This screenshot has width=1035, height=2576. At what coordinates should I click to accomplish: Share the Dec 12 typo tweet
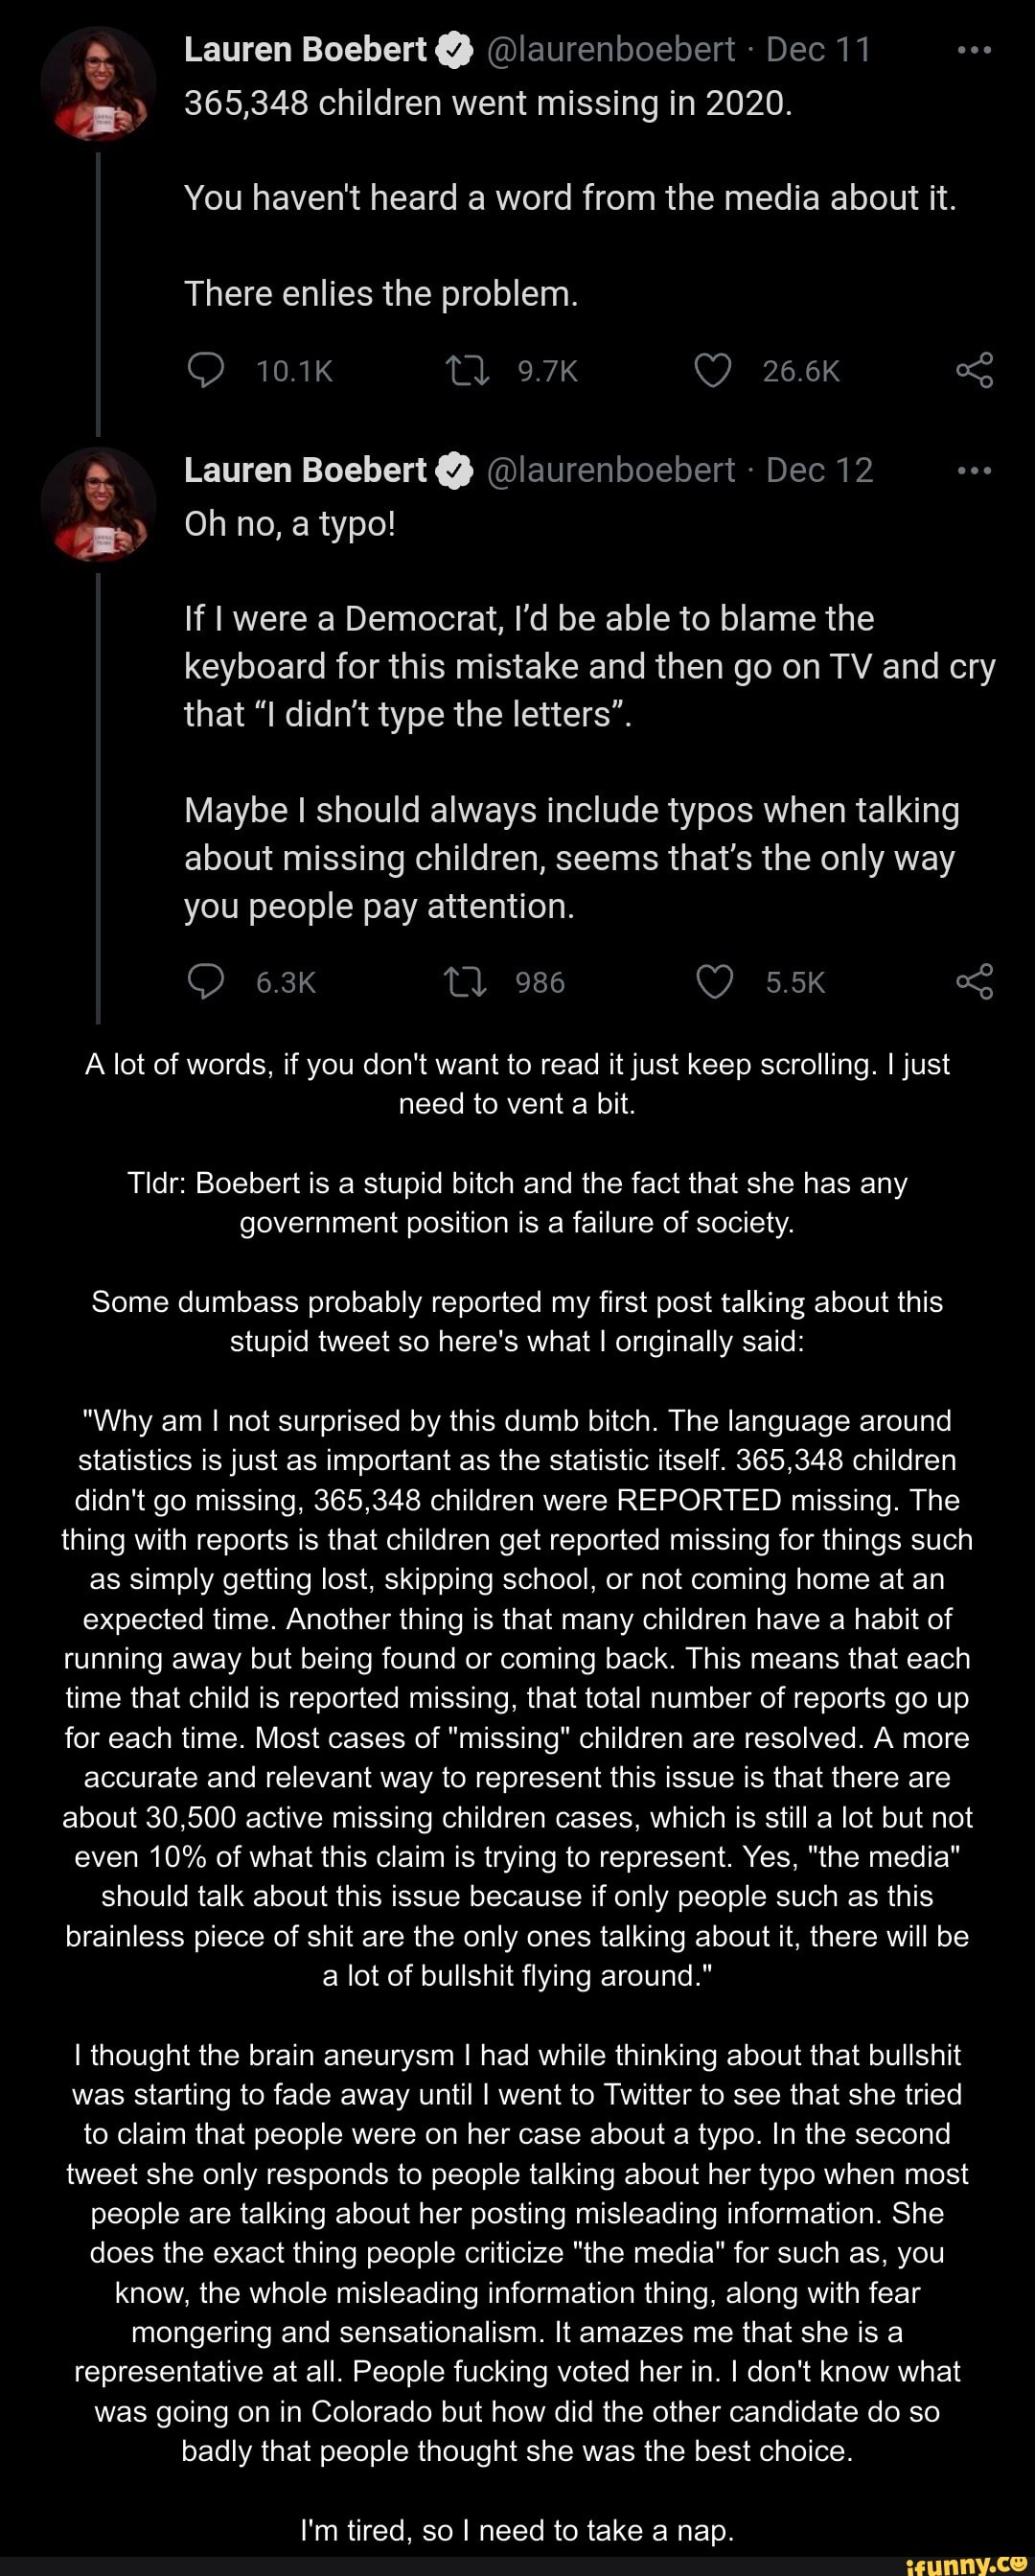pyautogui.click(x=974, y=982)
